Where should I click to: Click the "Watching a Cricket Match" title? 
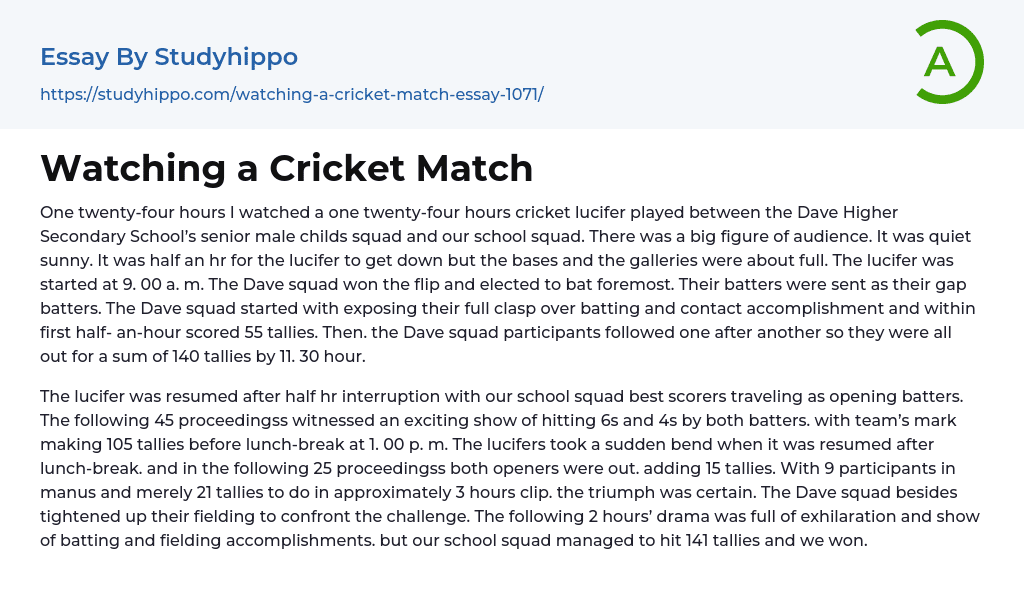coord(287,168)
